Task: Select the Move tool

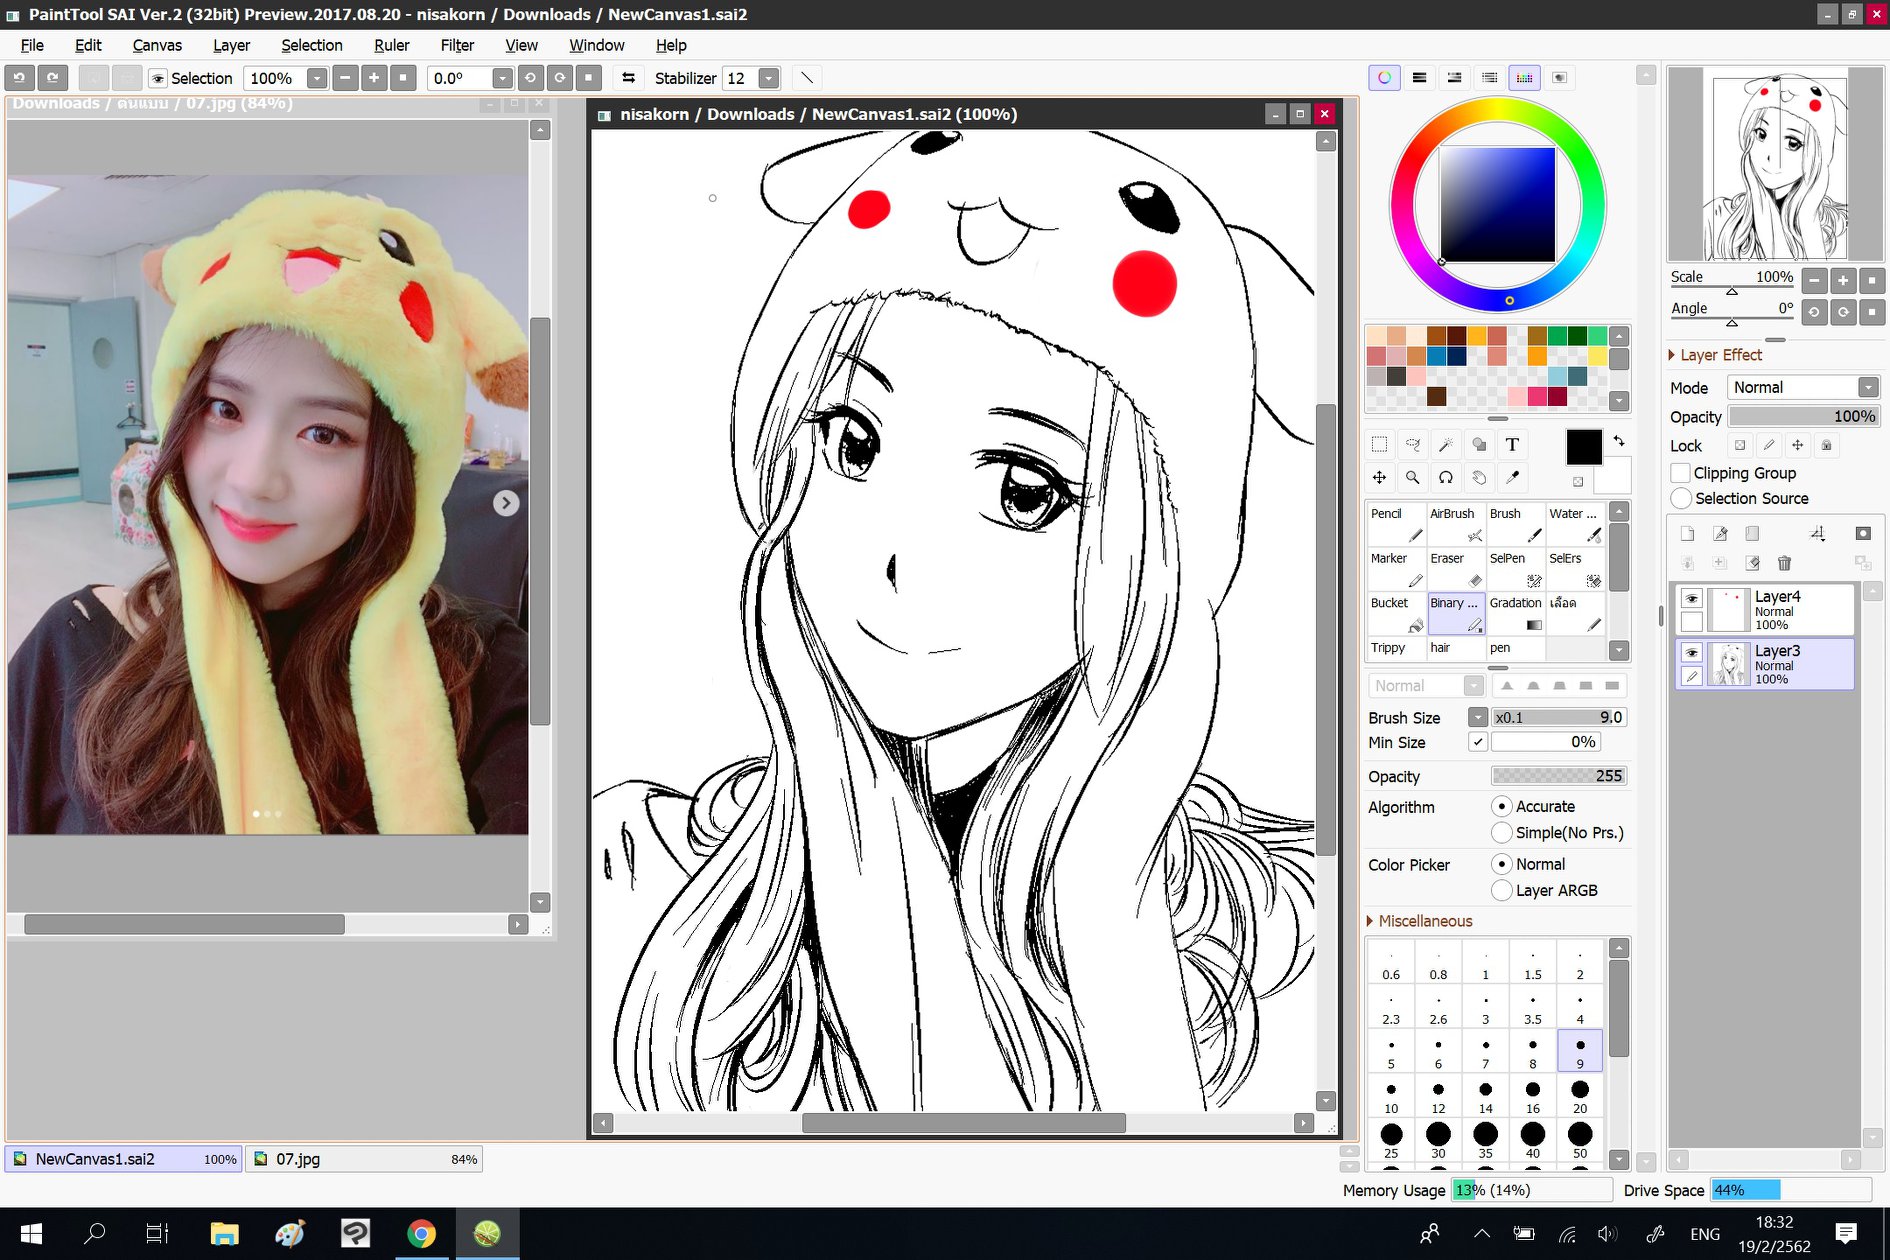Action: 1380,478
